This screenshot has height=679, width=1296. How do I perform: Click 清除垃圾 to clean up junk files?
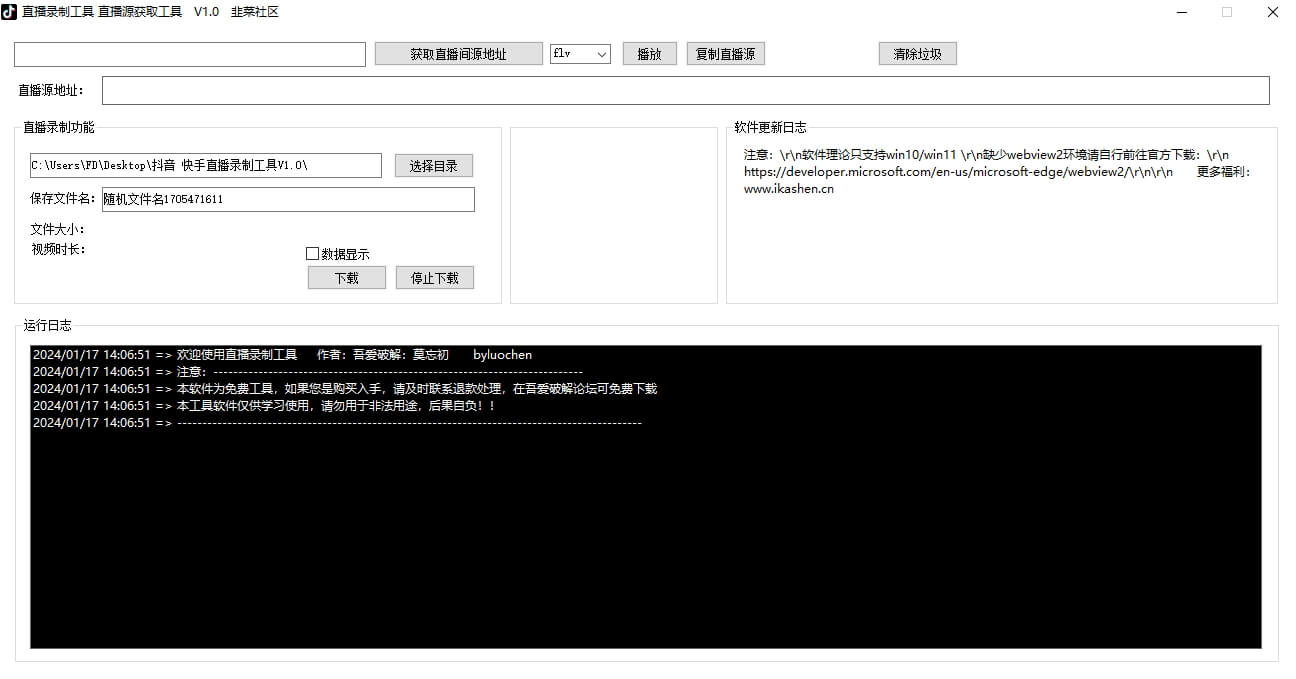coord(917,53)
